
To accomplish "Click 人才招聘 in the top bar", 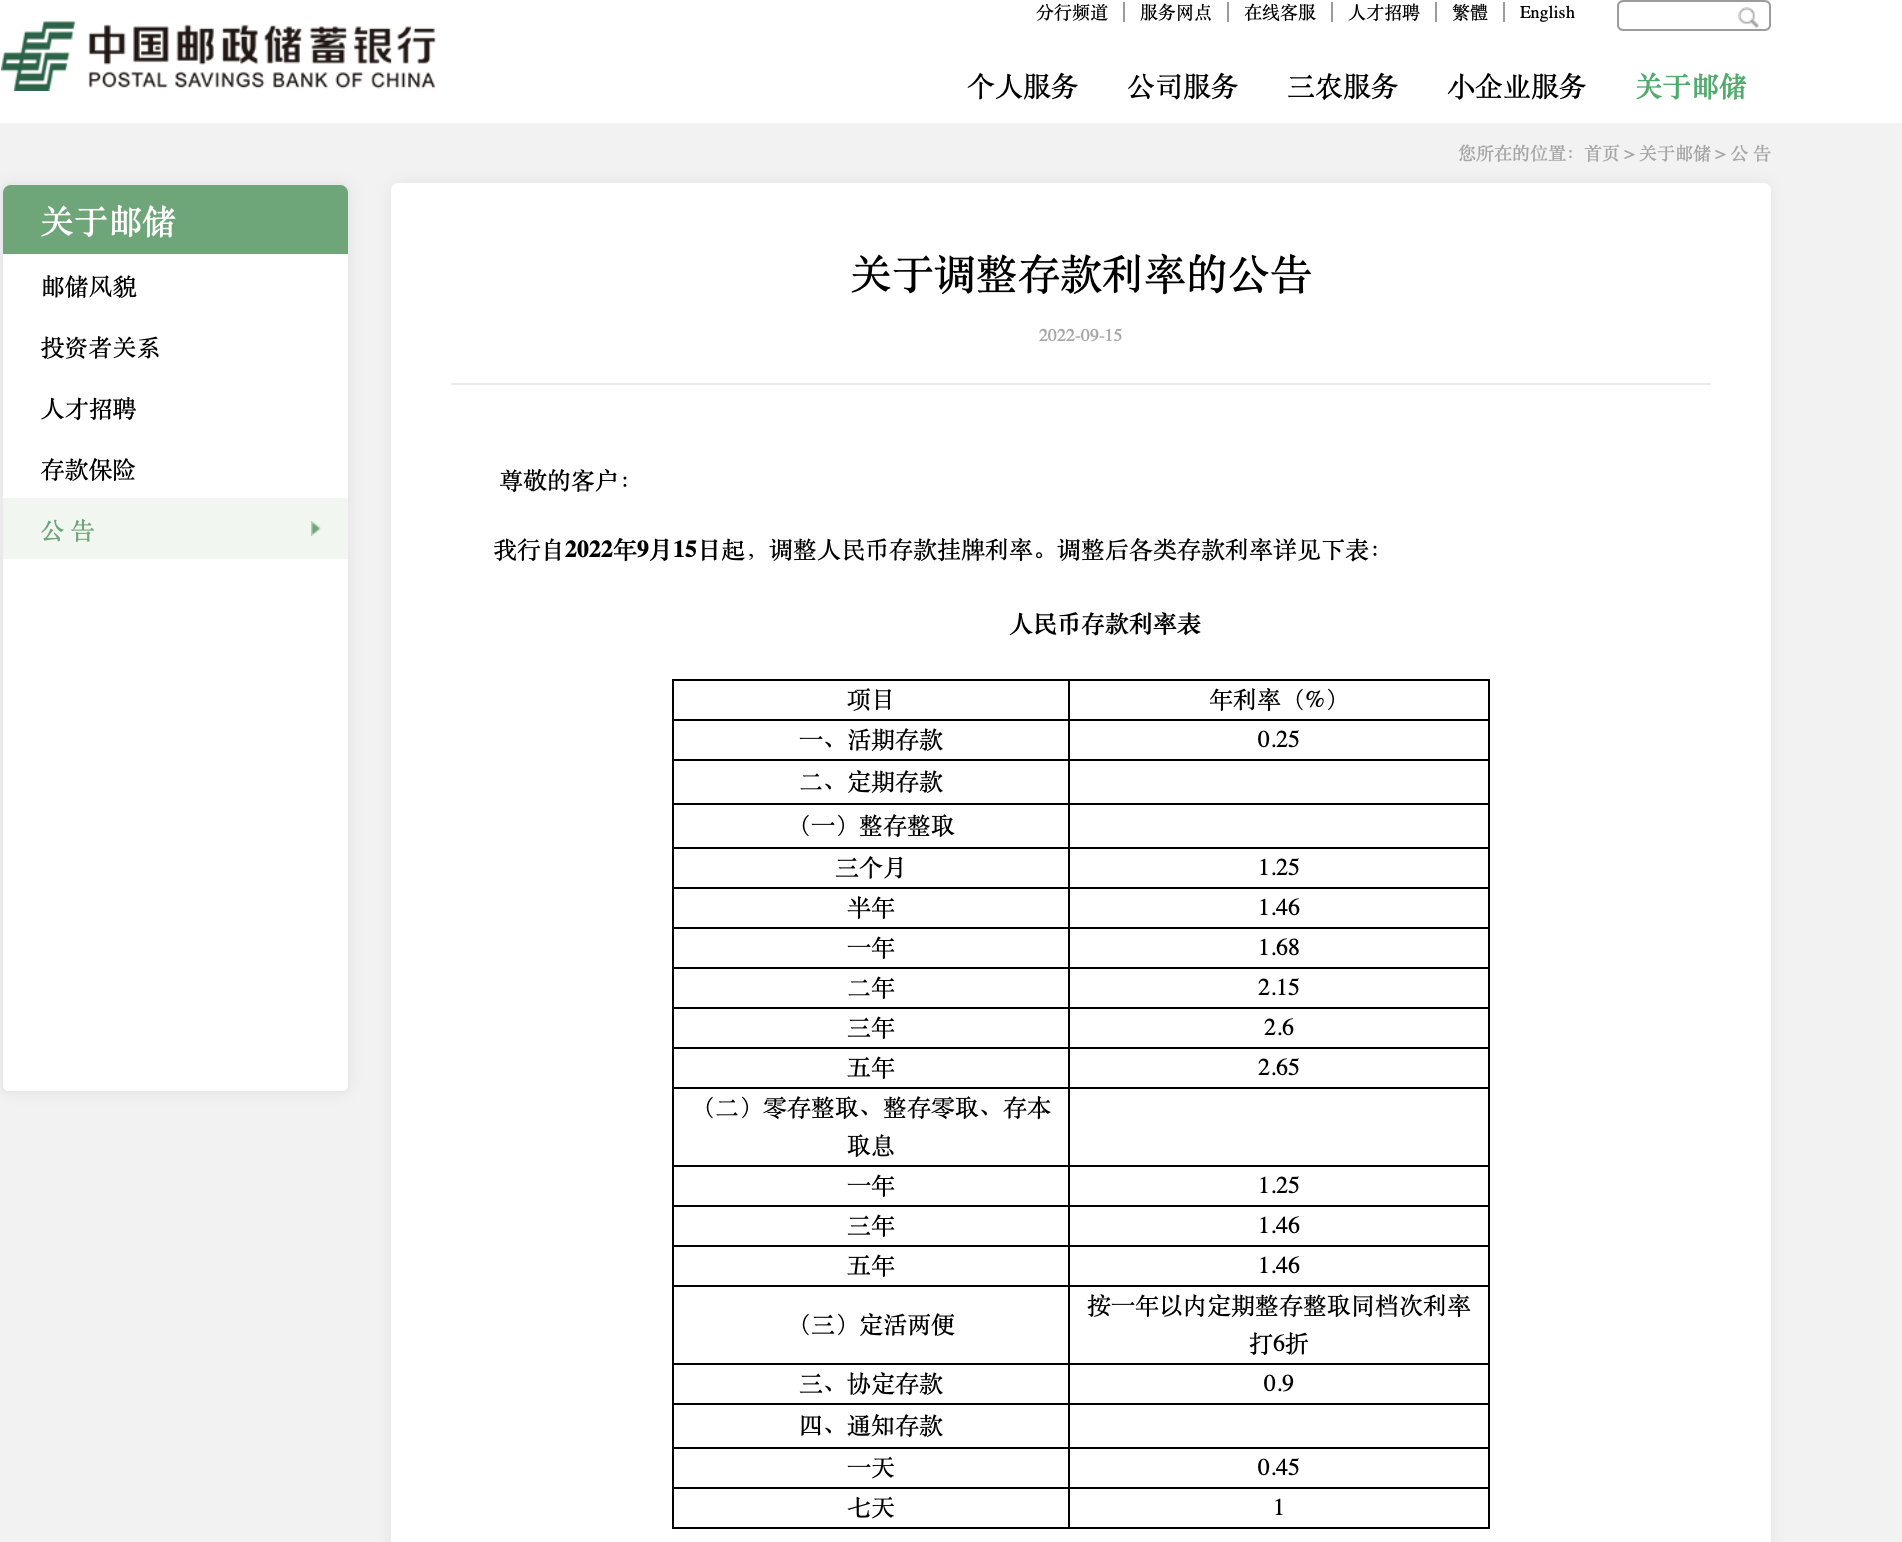I will coord(1383,13).
